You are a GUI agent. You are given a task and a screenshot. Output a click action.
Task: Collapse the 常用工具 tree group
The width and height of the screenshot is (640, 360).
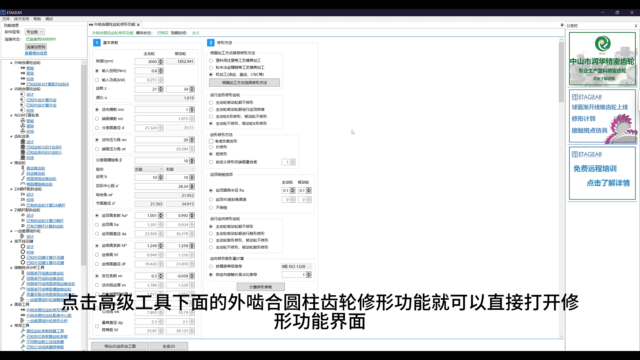11,326
